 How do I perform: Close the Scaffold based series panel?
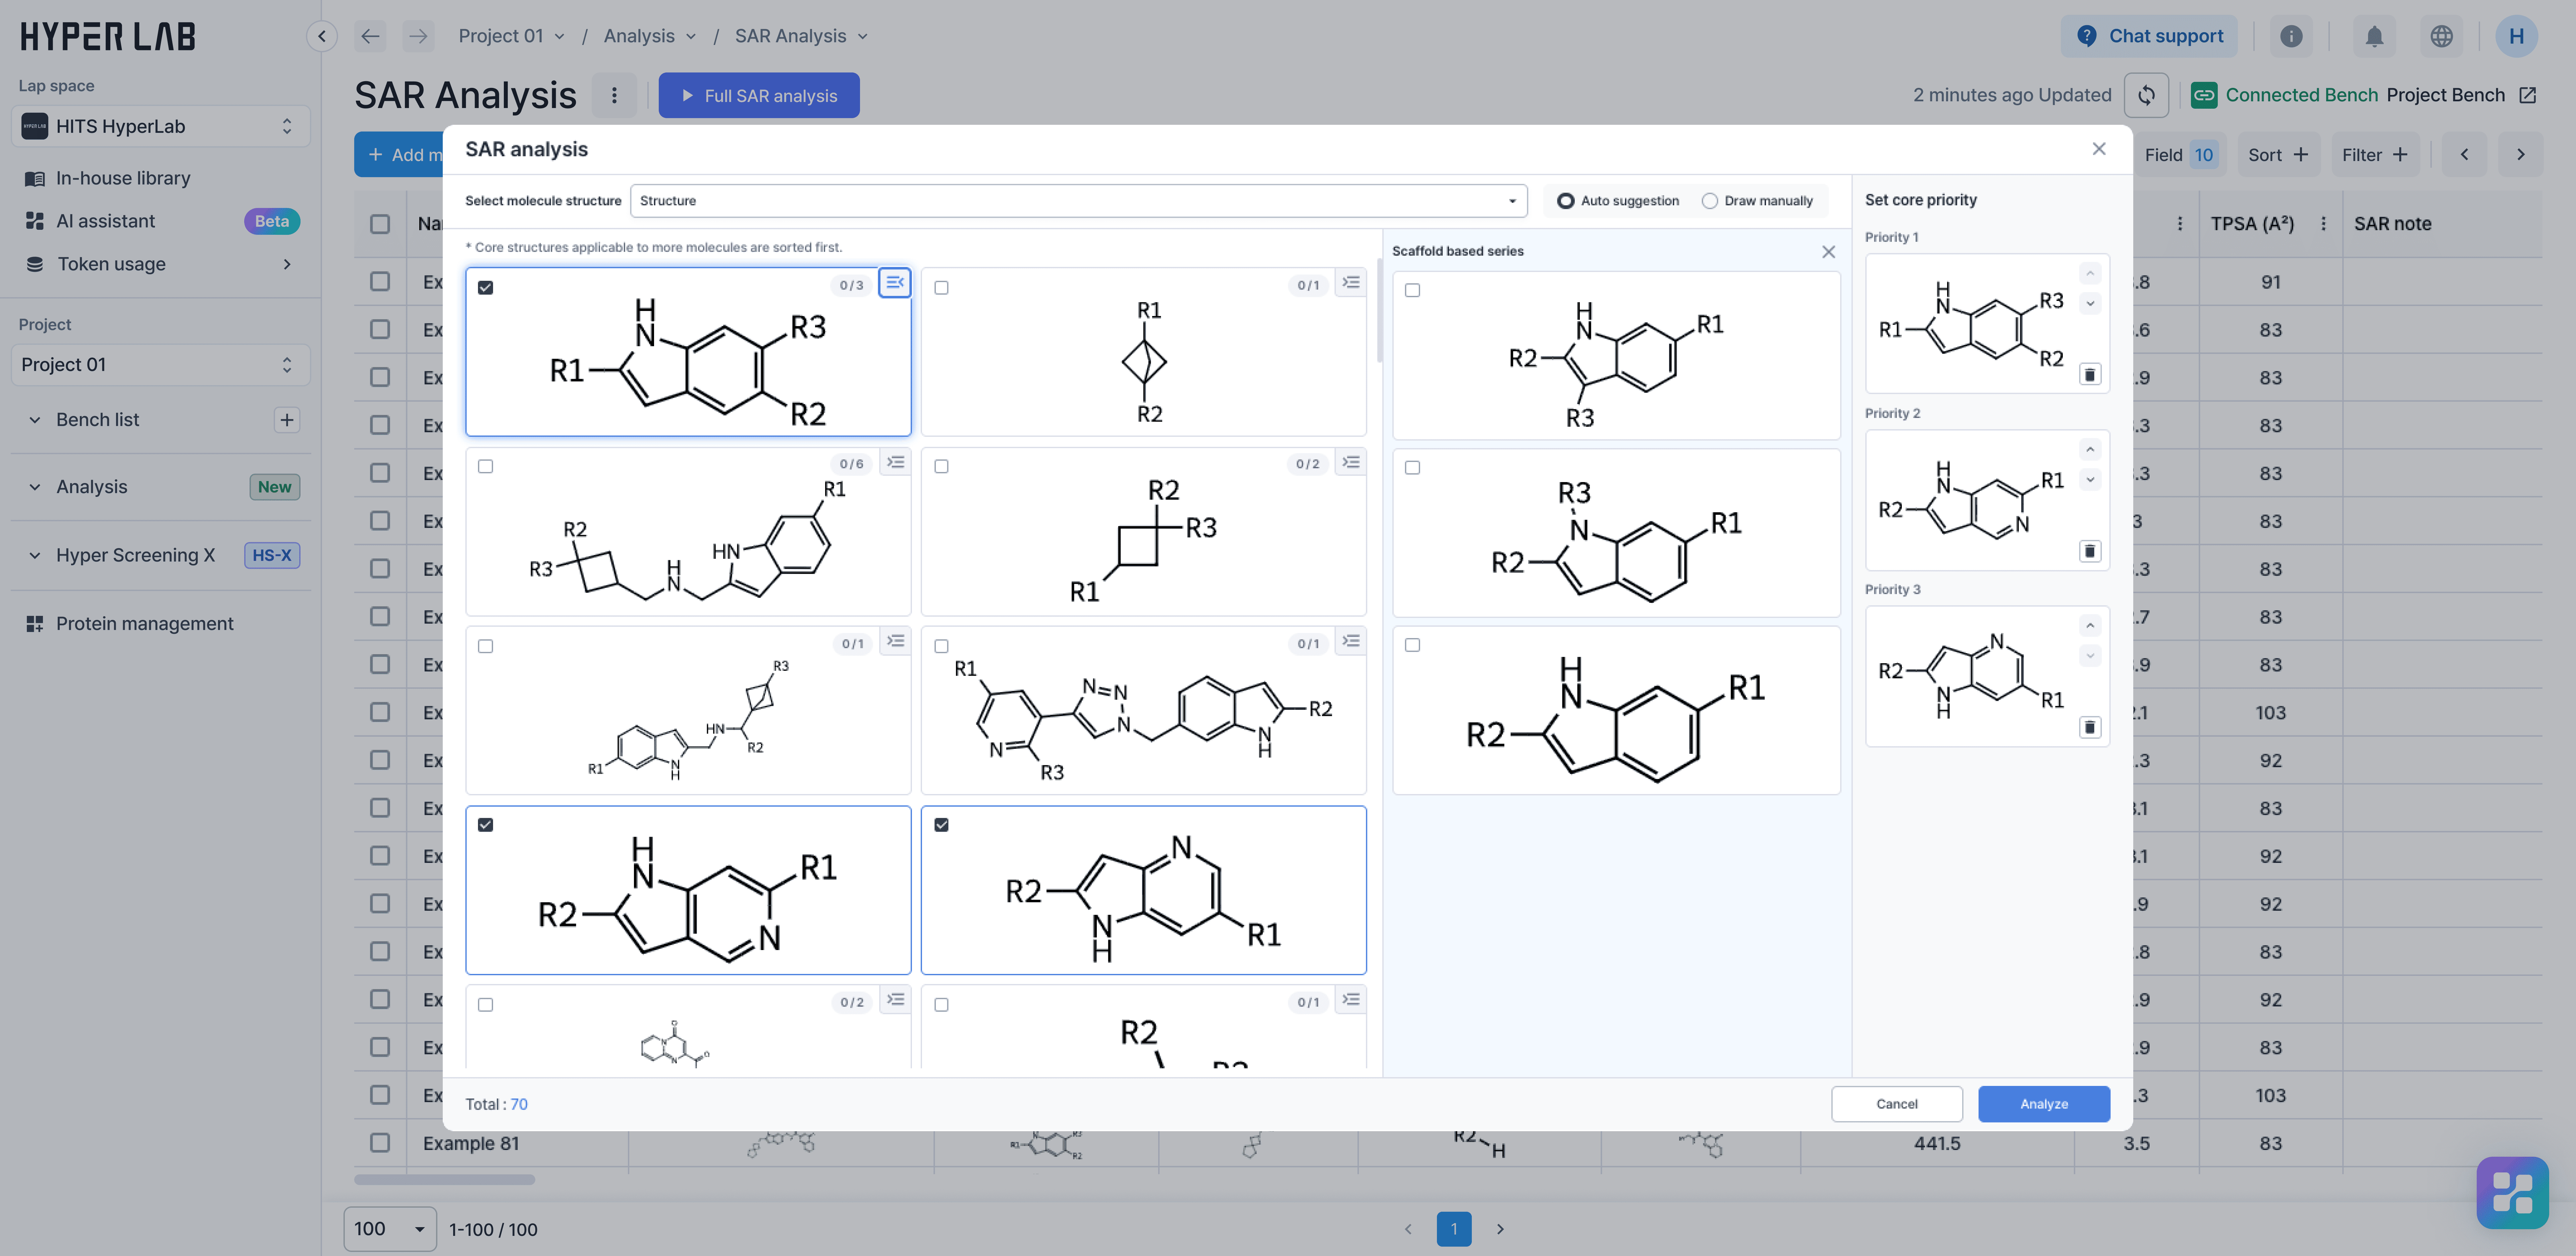pyautogui.click(x=1828, y=252)
